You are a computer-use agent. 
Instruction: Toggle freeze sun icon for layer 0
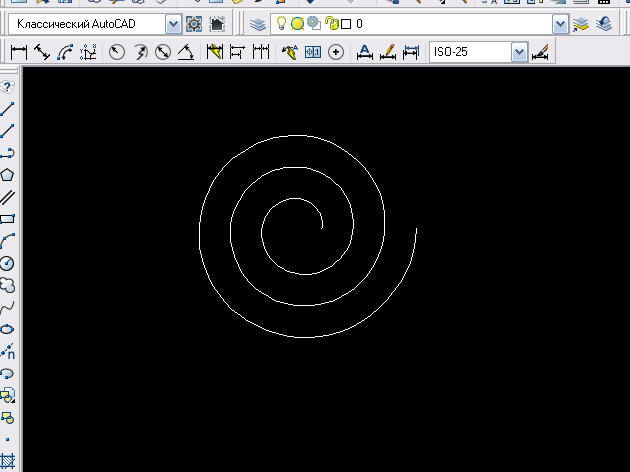tap(297, 23)
